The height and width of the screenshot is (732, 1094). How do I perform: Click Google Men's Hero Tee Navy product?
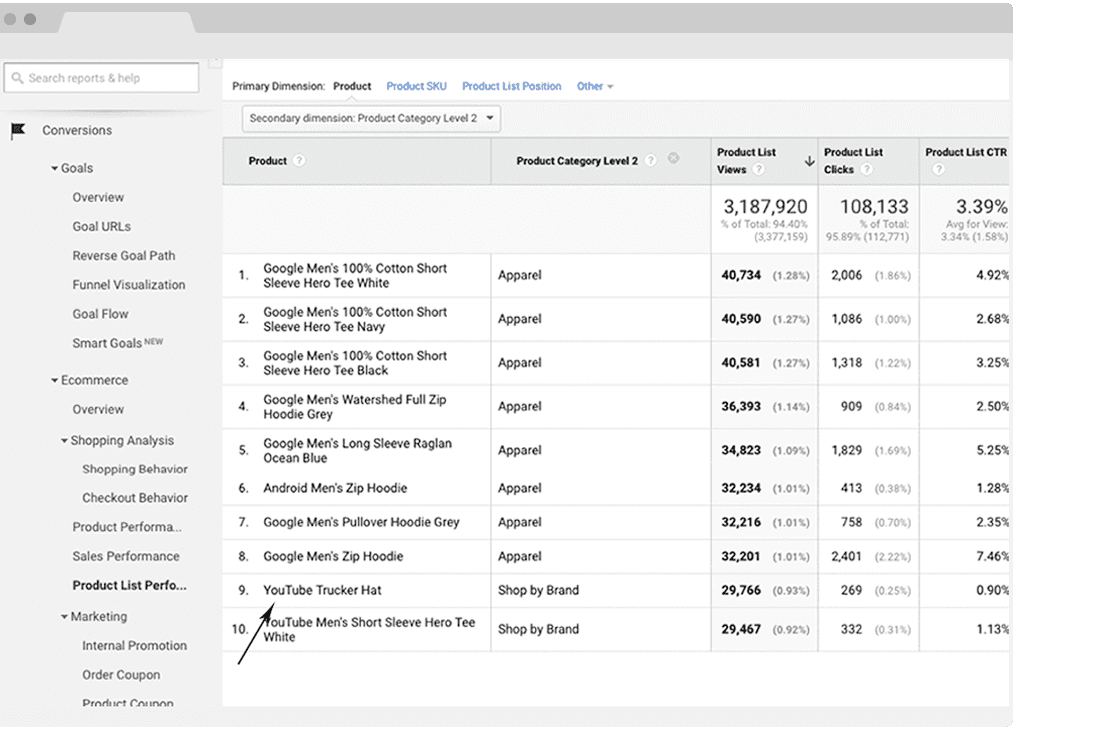pyautogui.click(x=355, y=320)
